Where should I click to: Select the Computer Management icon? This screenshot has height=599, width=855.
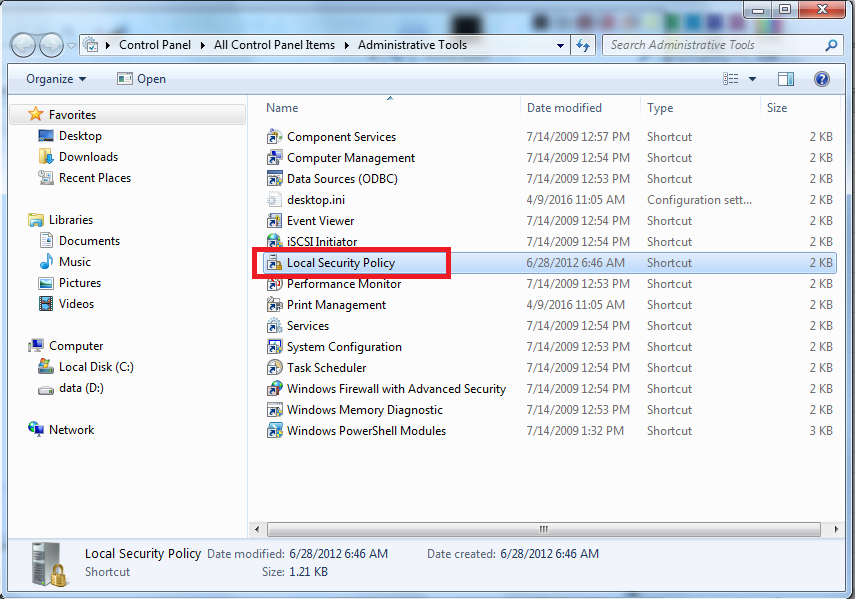(x=274, y=158)
